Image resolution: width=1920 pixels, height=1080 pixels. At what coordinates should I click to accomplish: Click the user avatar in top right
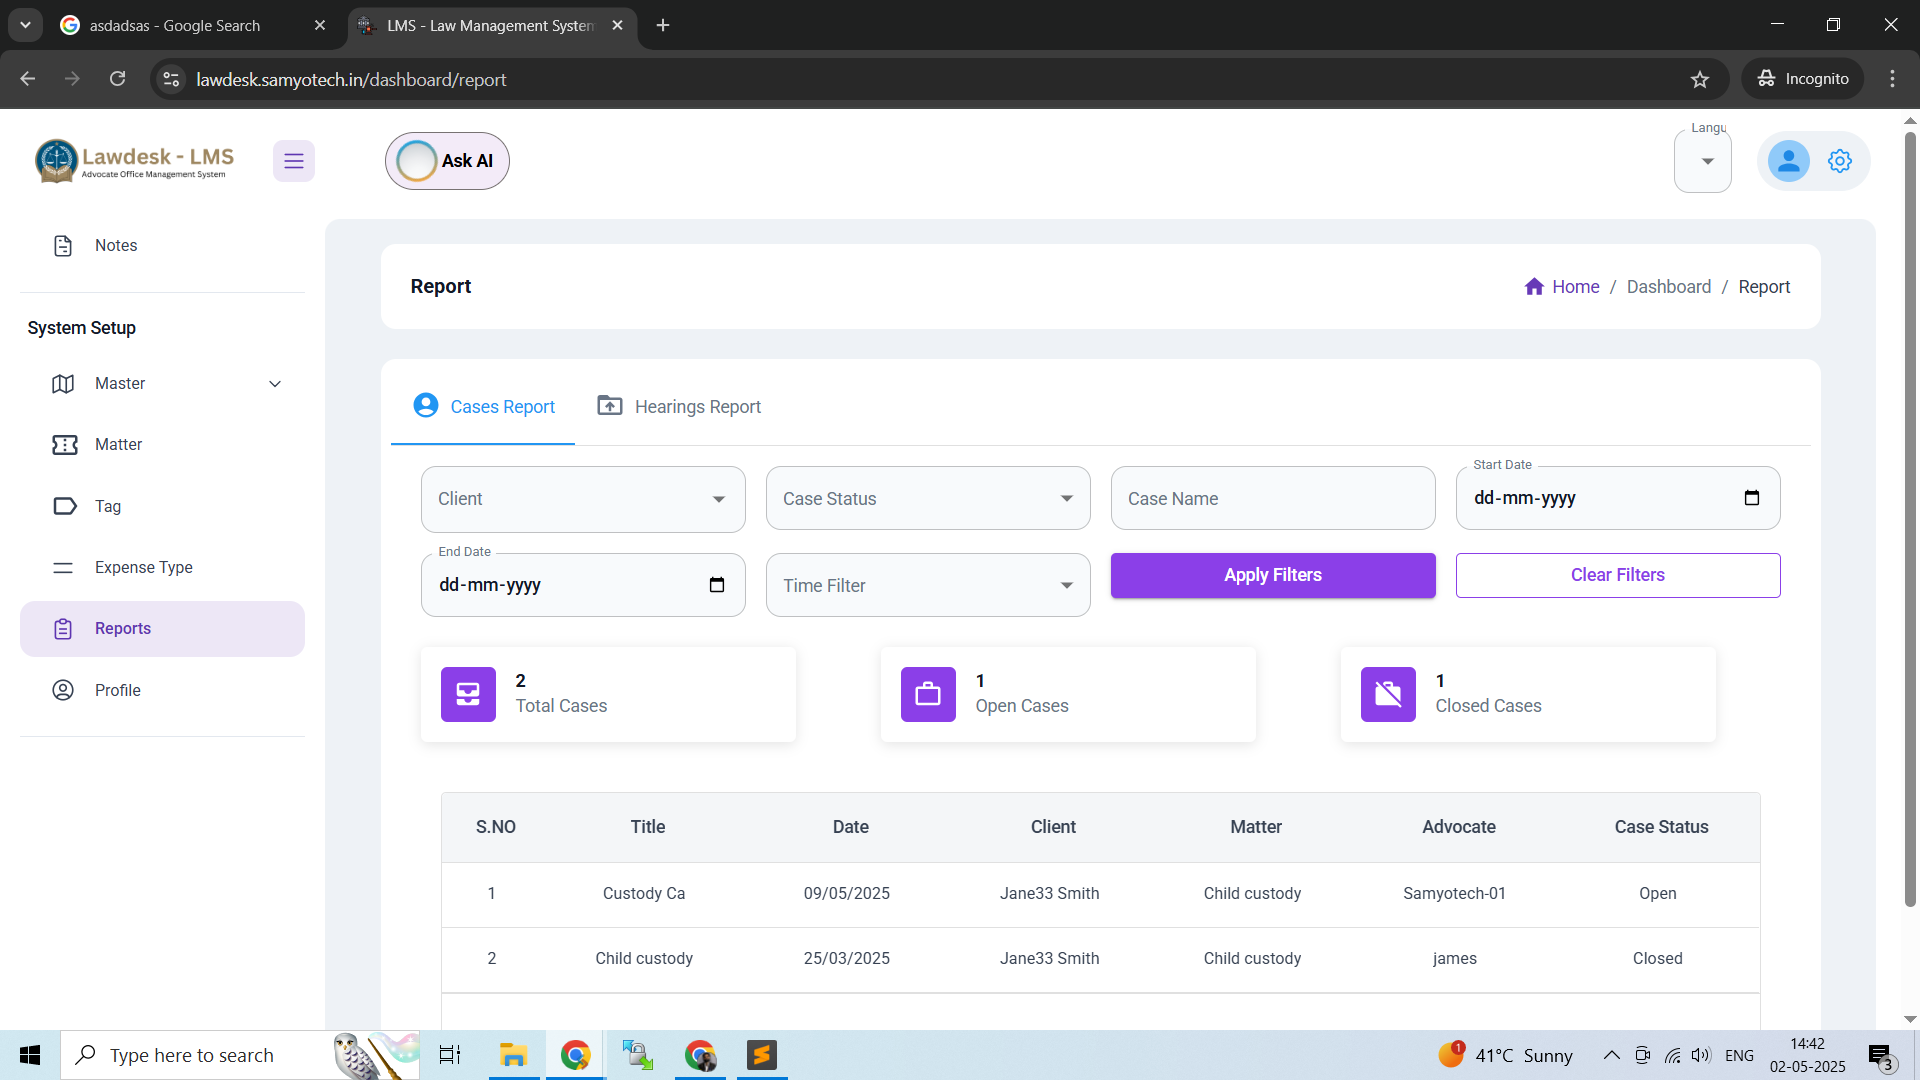coord(1788,160)
